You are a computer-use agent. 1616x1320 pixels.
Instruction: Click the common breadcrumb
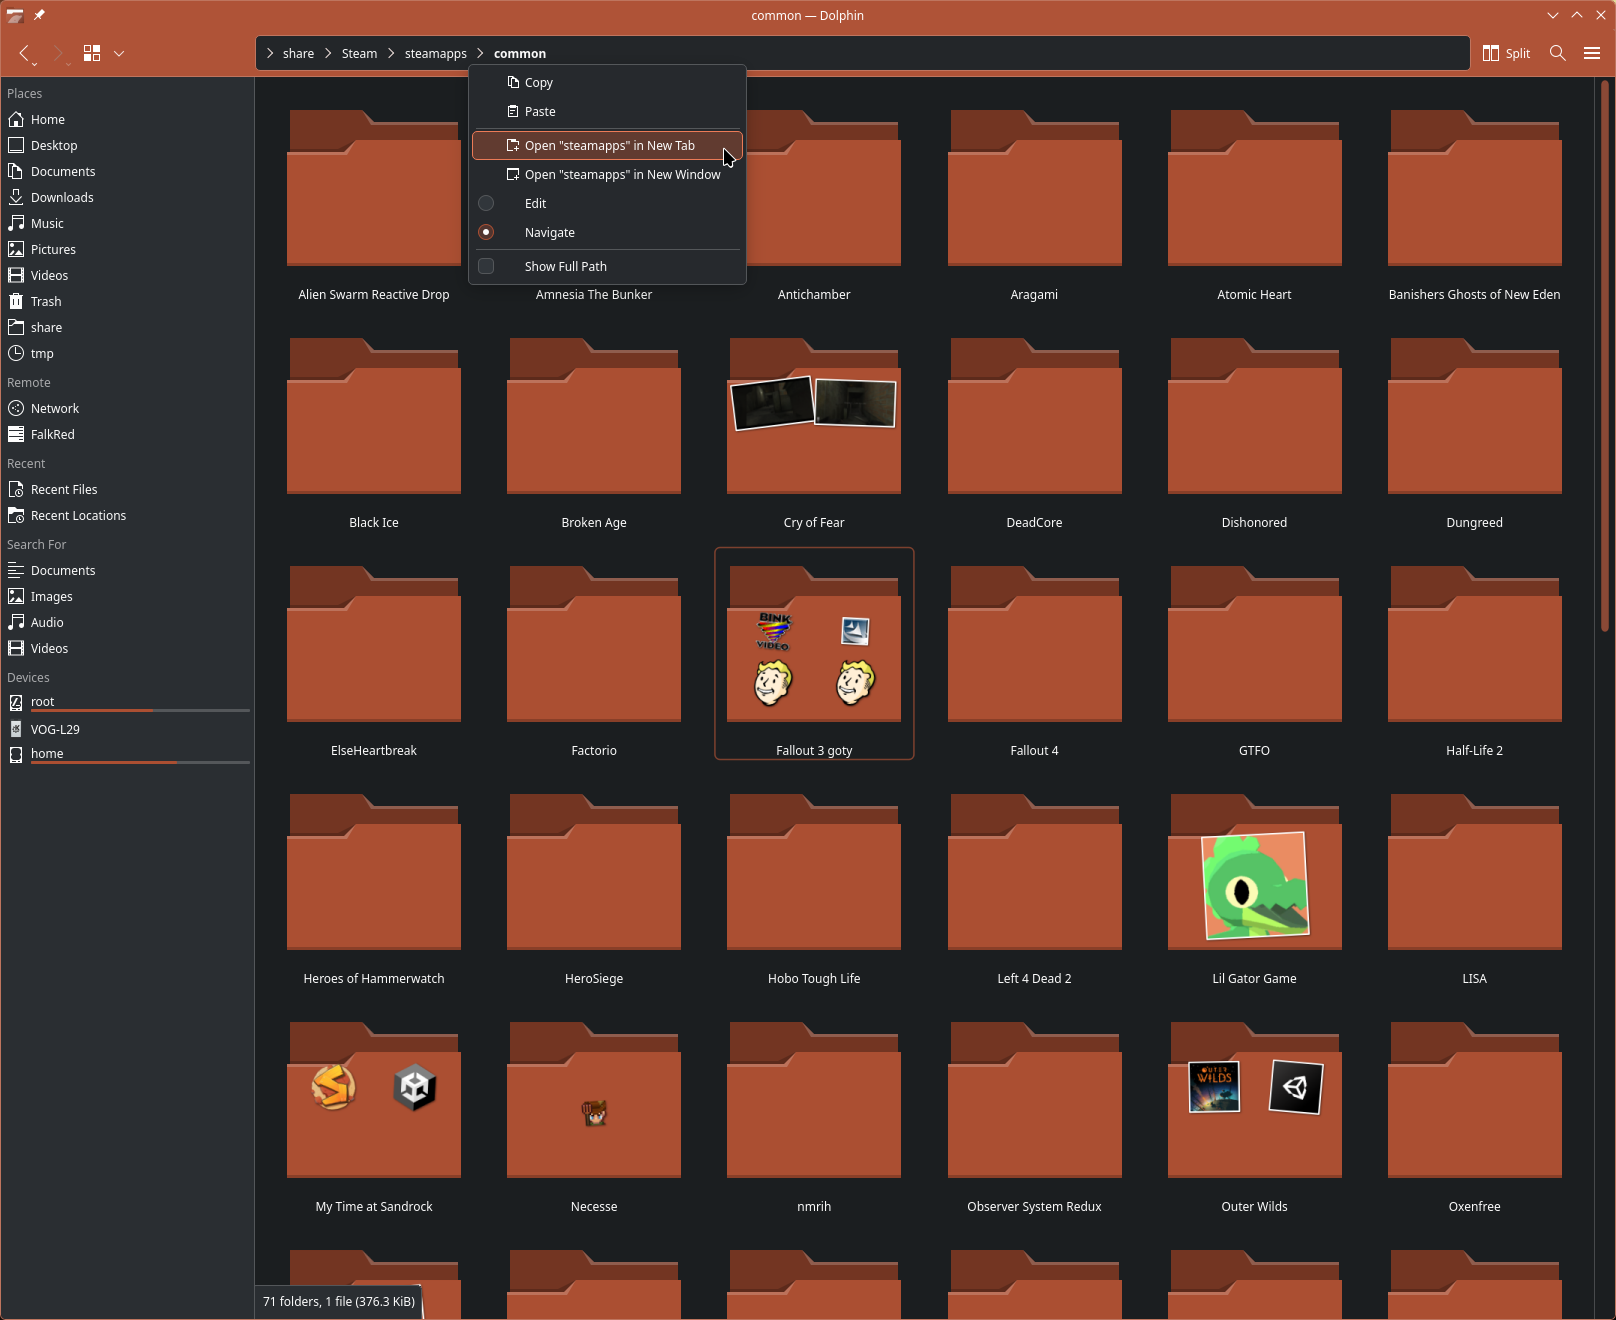520,53
